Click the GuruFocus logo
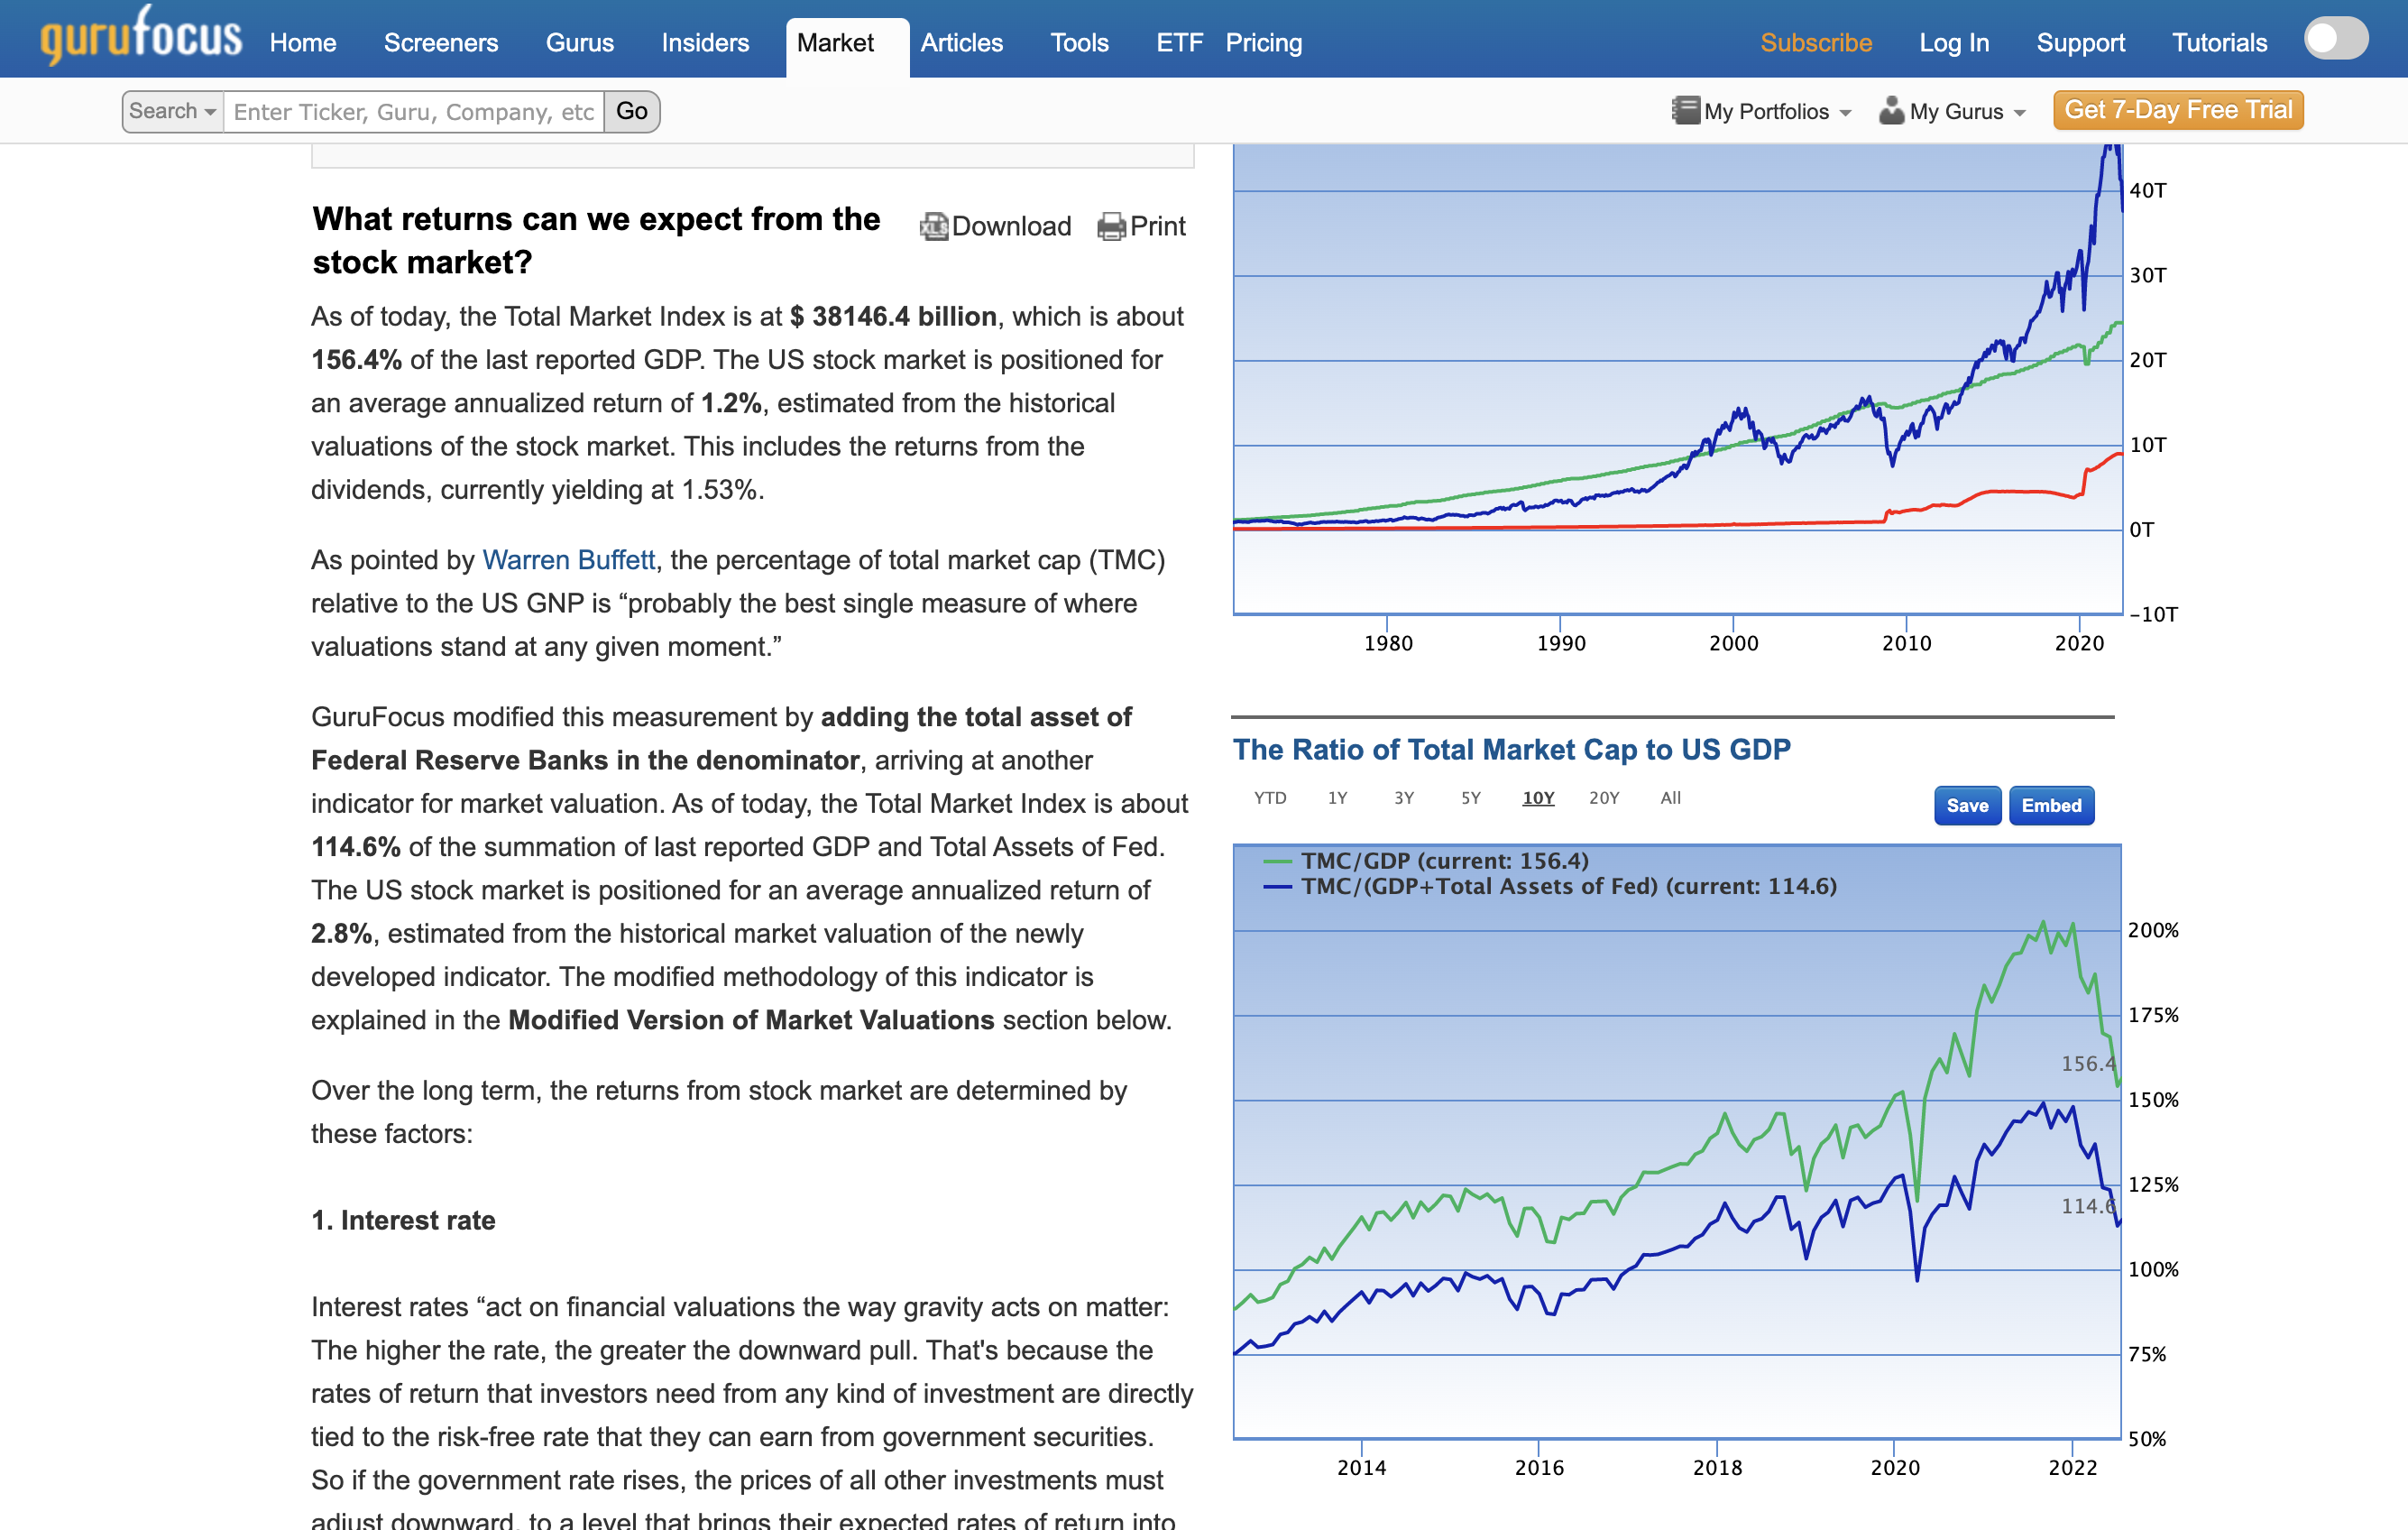Image resolution: width=2408 pixels, height=1530 pixels. click(141, 36)
